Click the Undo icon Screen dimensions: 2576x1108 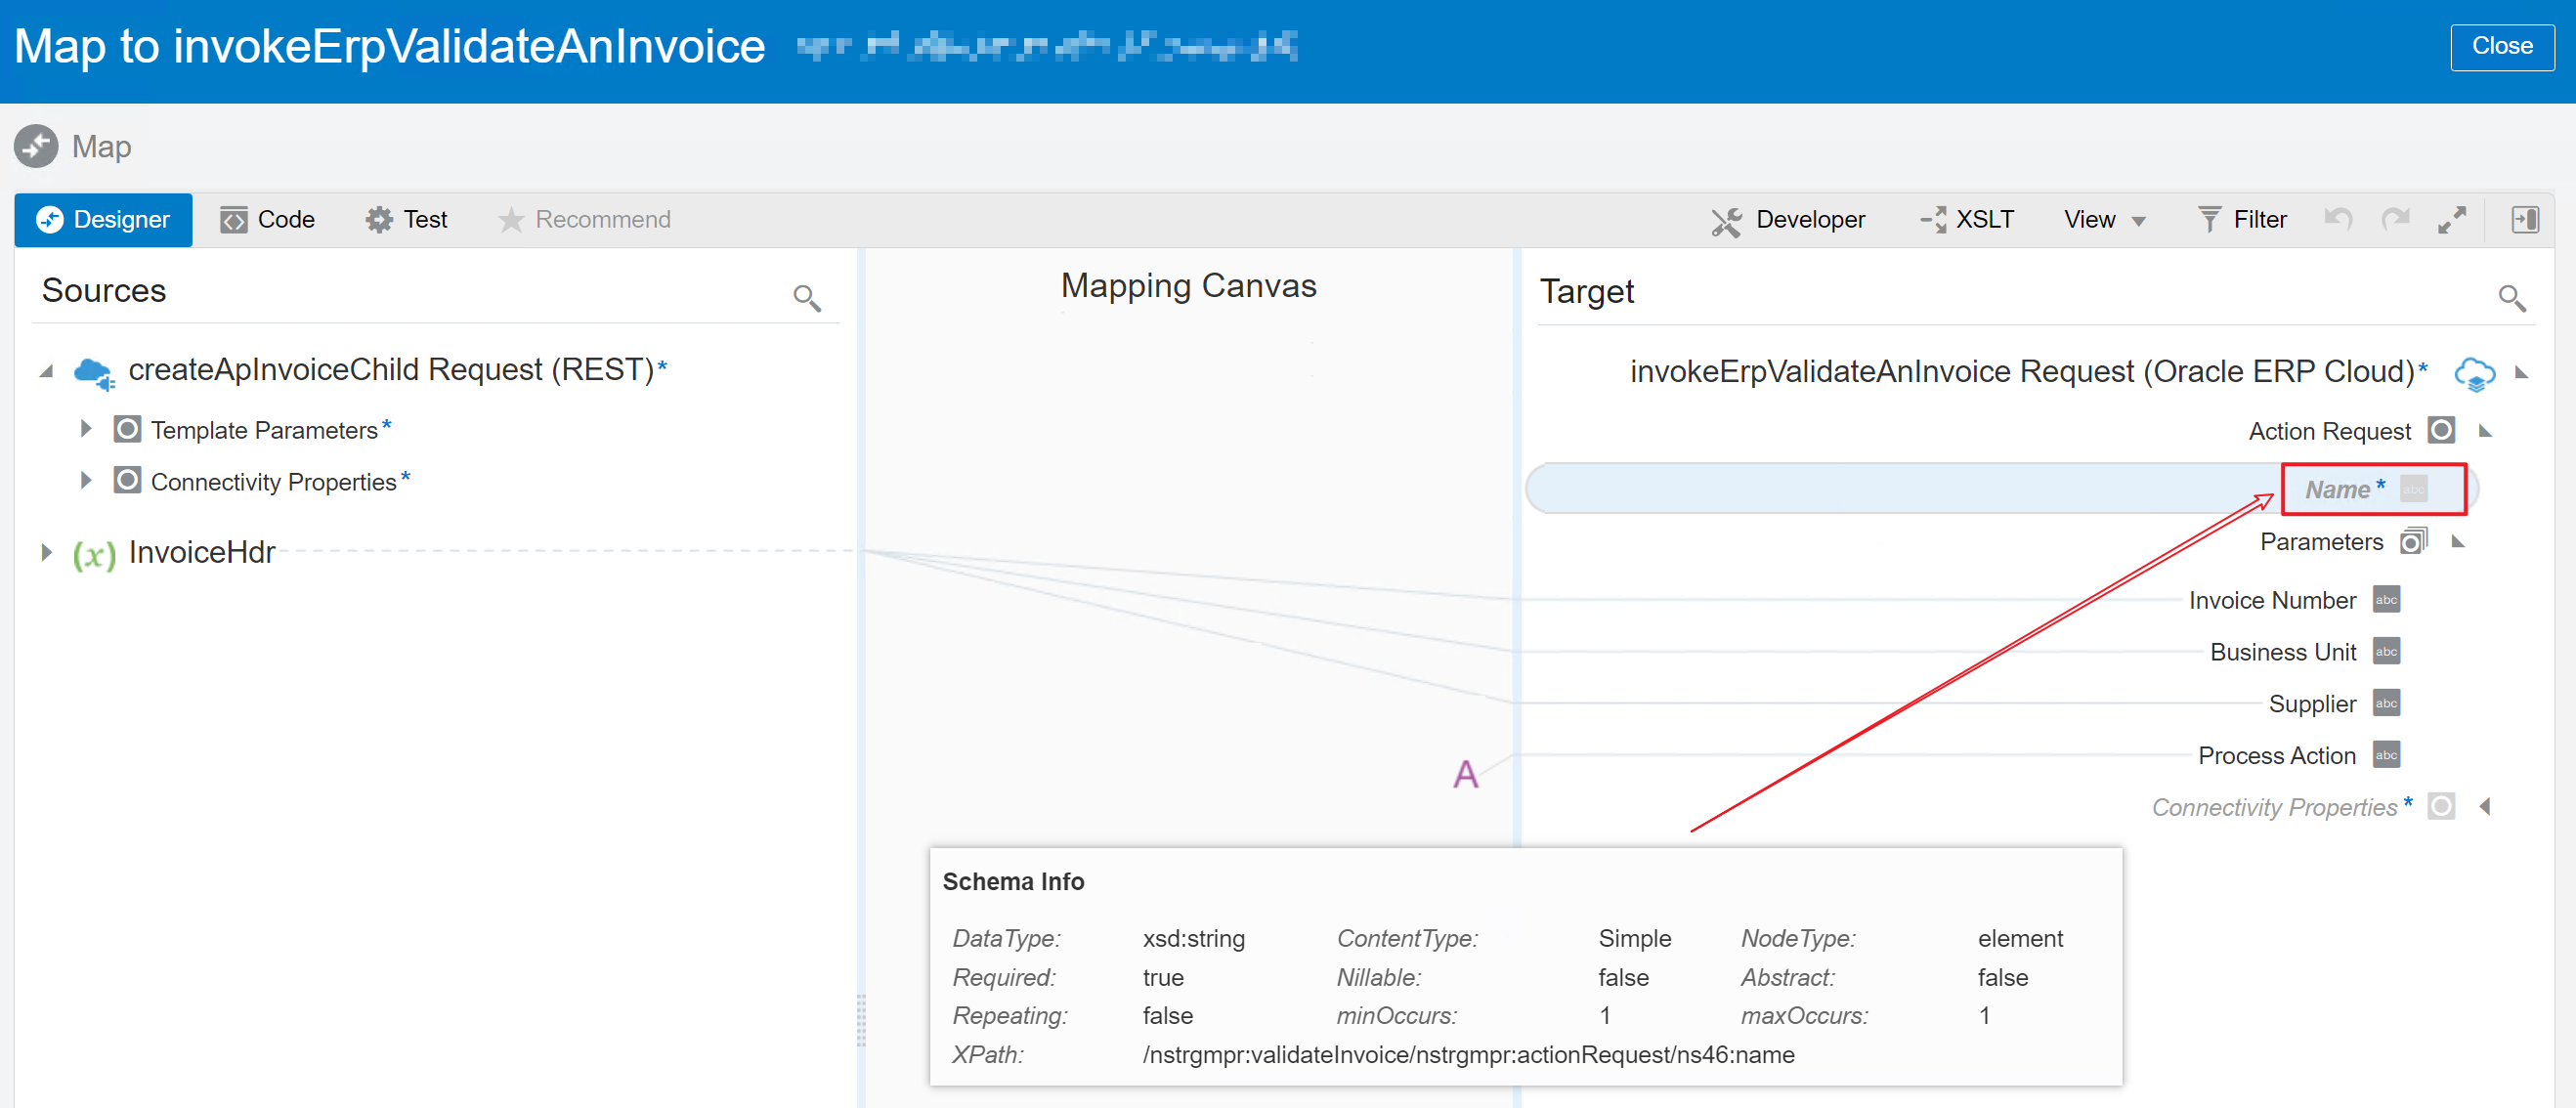[2338, 219]
